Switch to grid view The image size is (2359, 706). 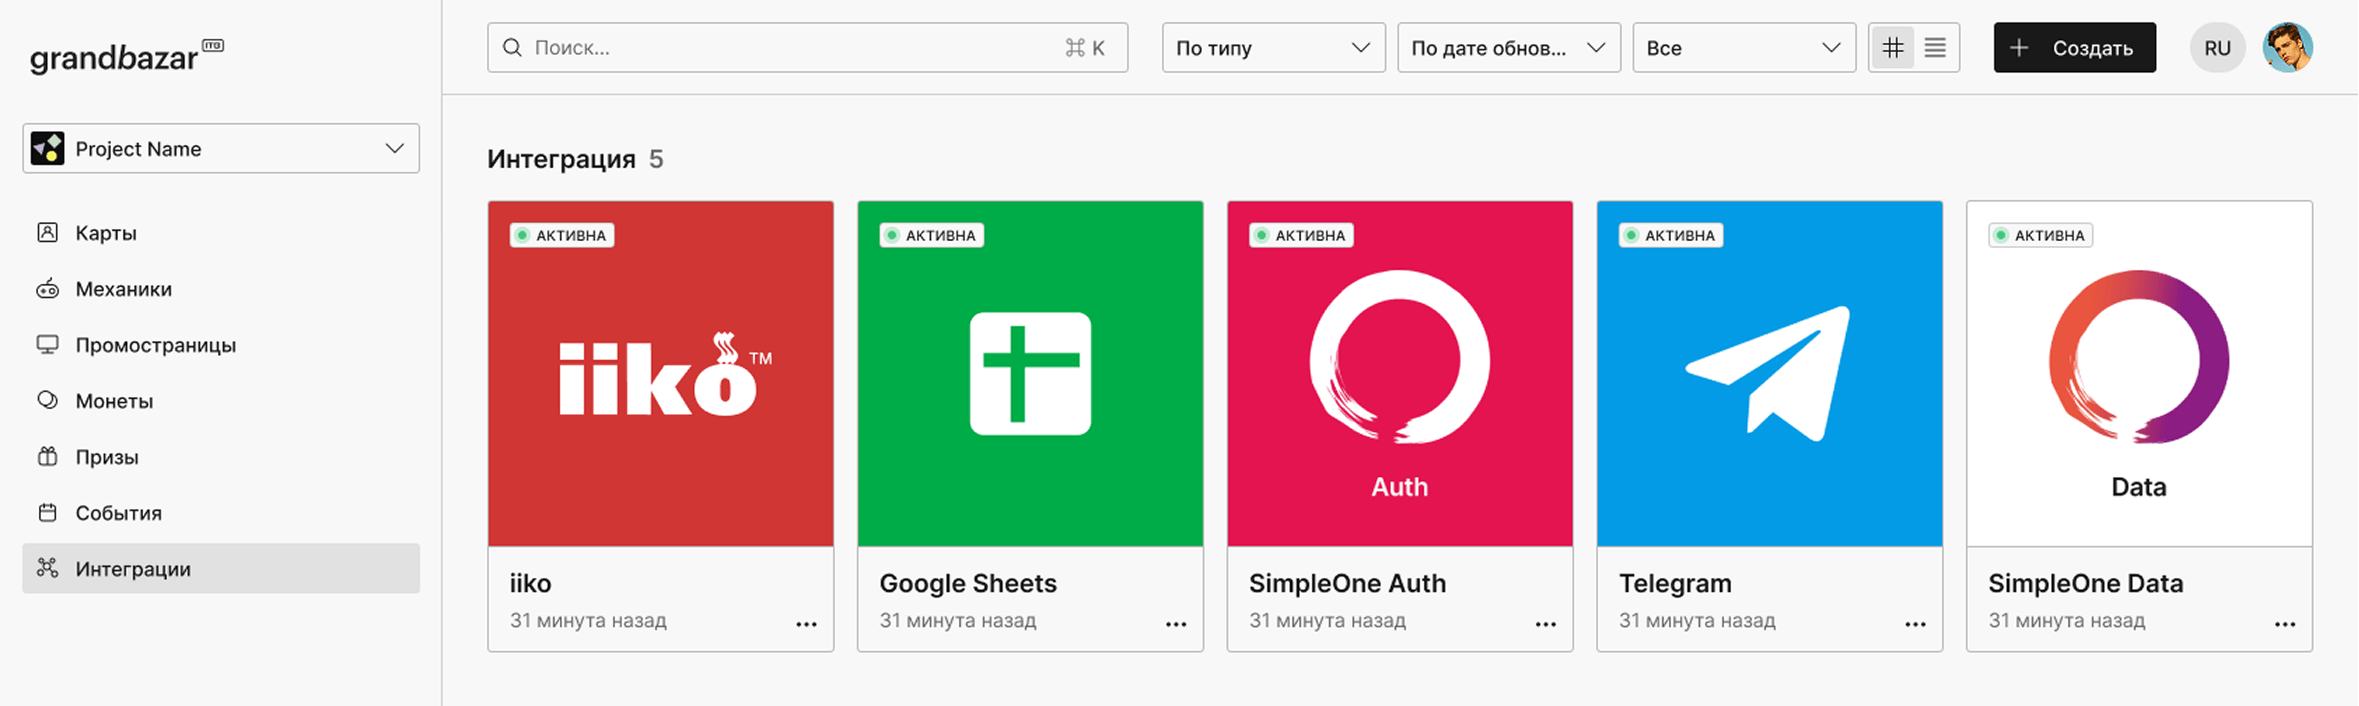[x=1892, y=48]
